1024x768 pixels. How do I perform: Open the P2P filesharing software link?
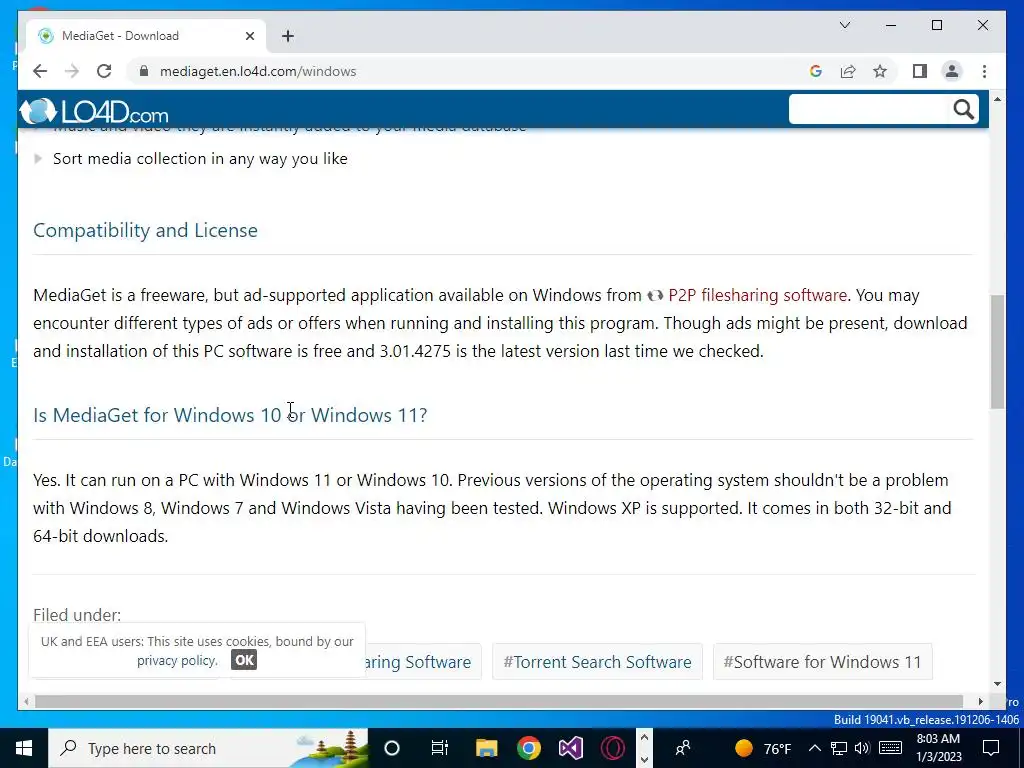(x=758, y=295)
